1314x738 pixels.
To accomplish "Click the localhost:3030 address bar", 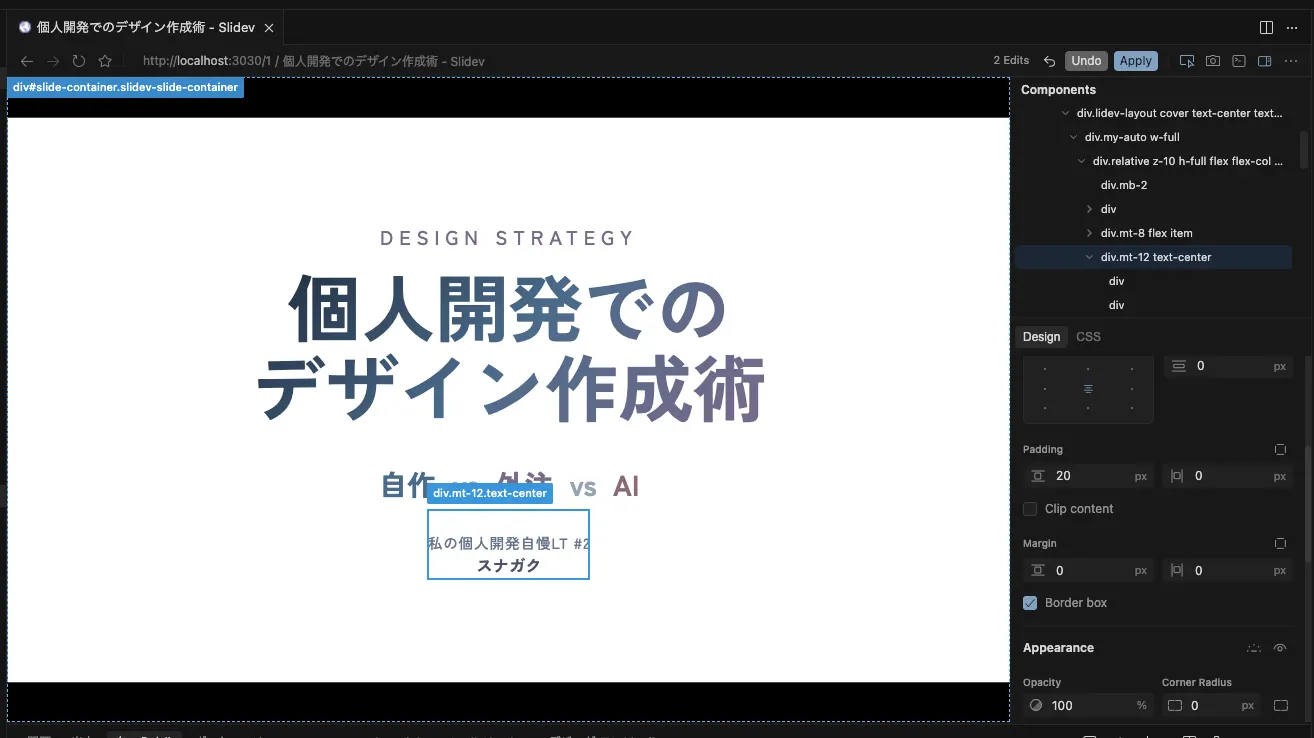I will 300,61.
